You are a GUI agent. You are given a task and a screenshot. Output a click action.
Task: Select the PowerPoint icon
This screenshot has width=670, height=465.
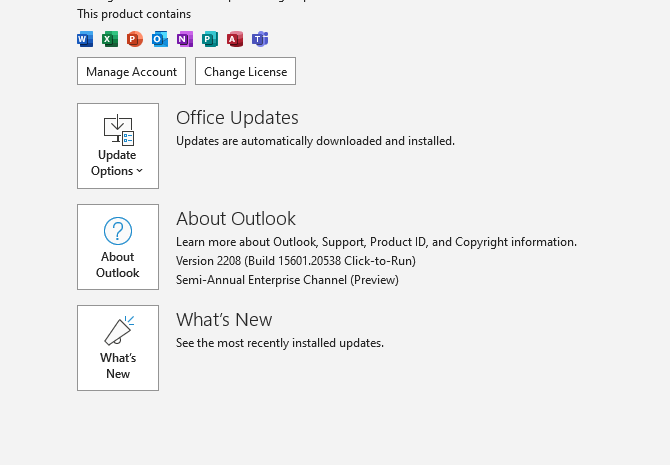click(135, 39)
